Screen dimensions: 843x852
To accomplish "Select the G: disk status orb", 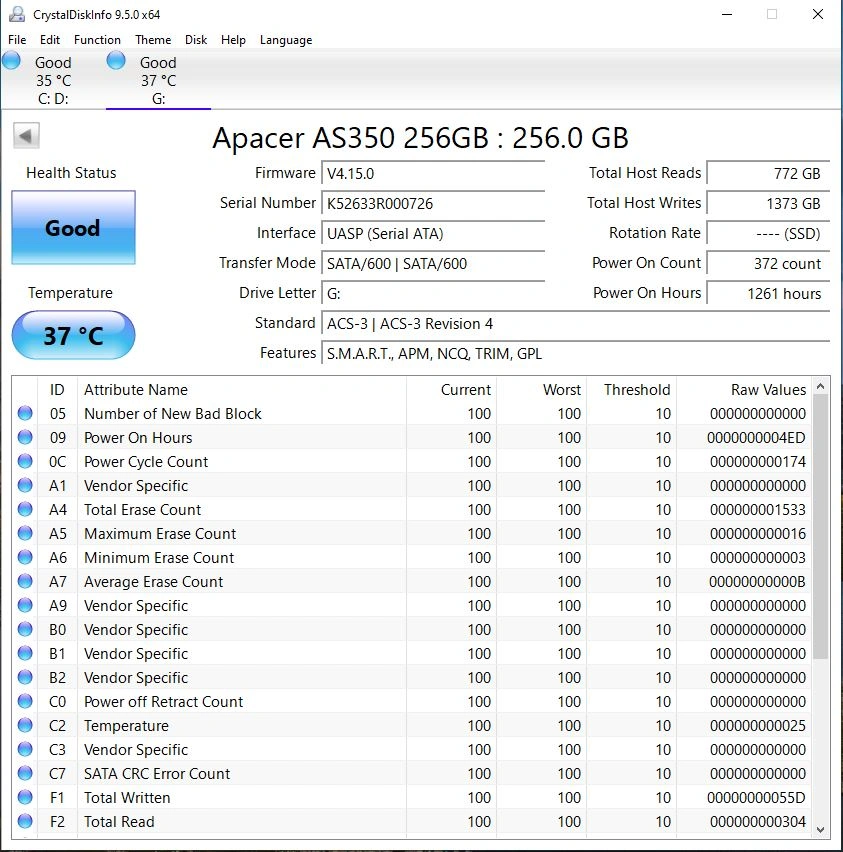I will pos(117,61).
